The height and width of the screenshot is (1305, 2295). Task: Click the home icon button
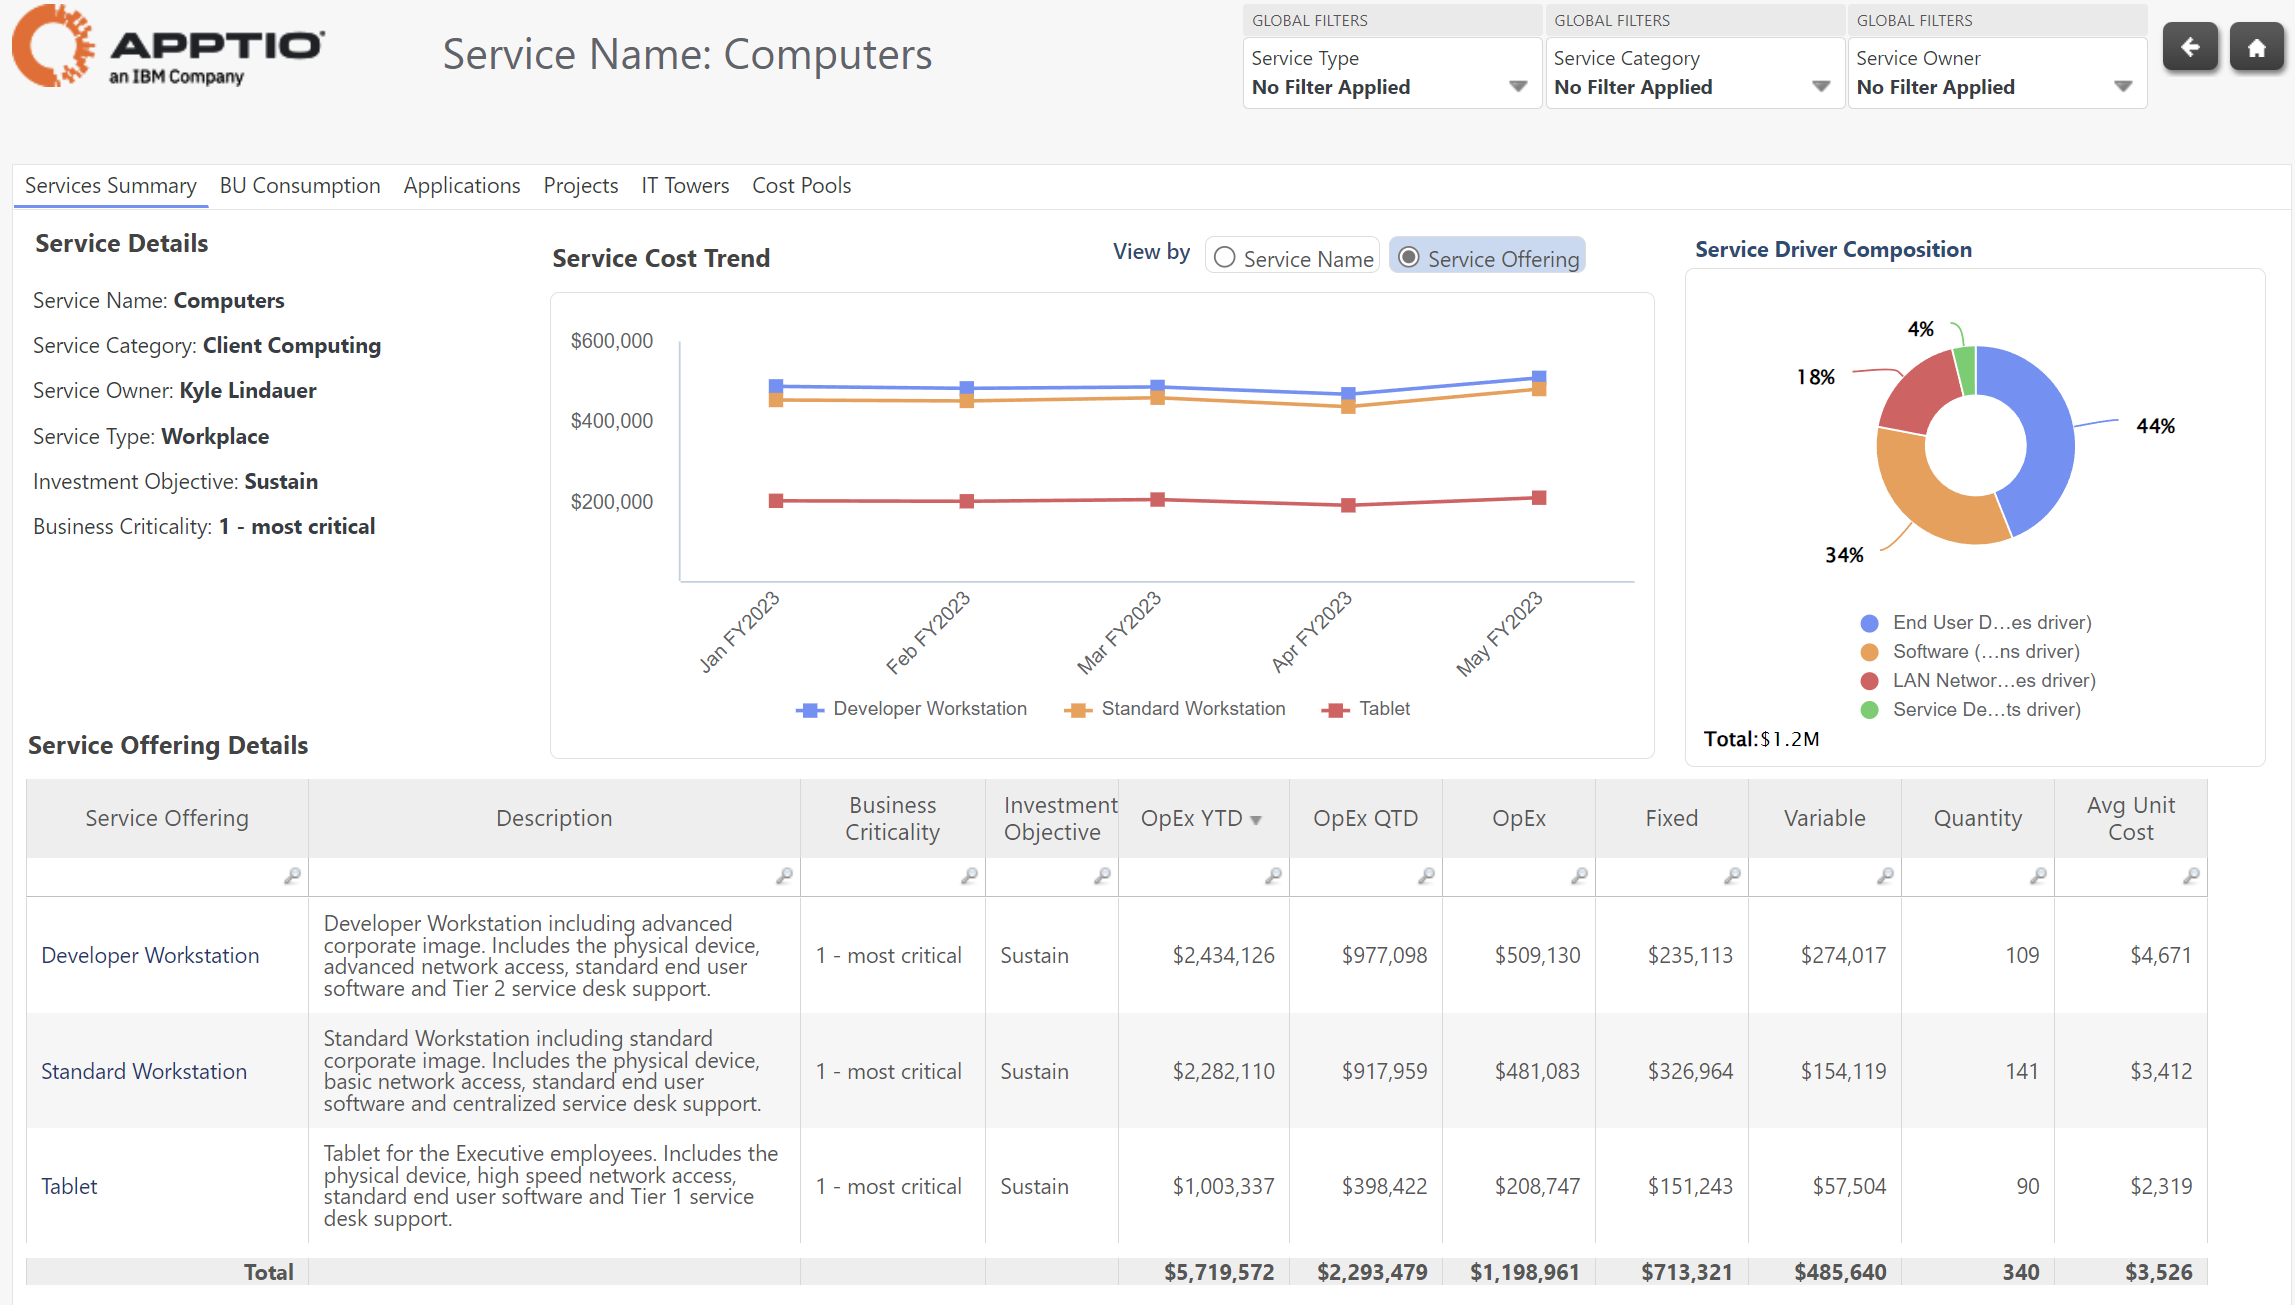(x=2256, y=47)
